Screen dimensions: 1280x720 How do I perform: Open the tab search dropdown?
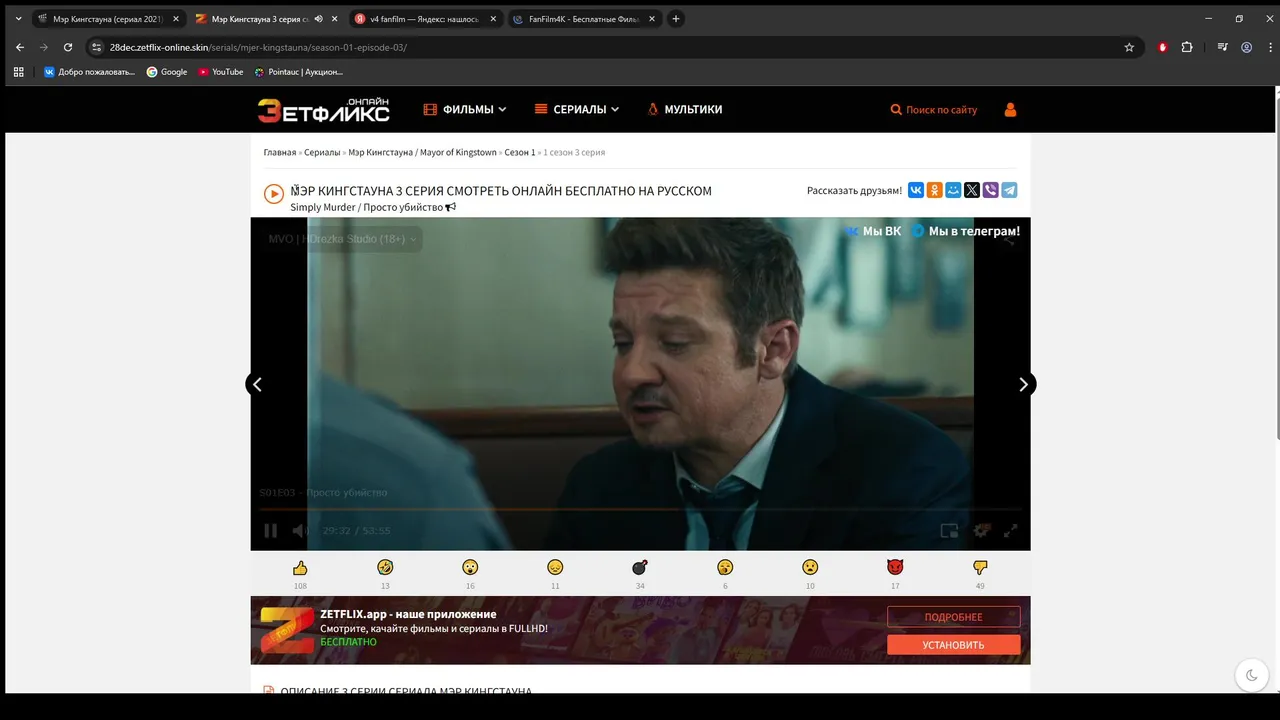point(18,19)
